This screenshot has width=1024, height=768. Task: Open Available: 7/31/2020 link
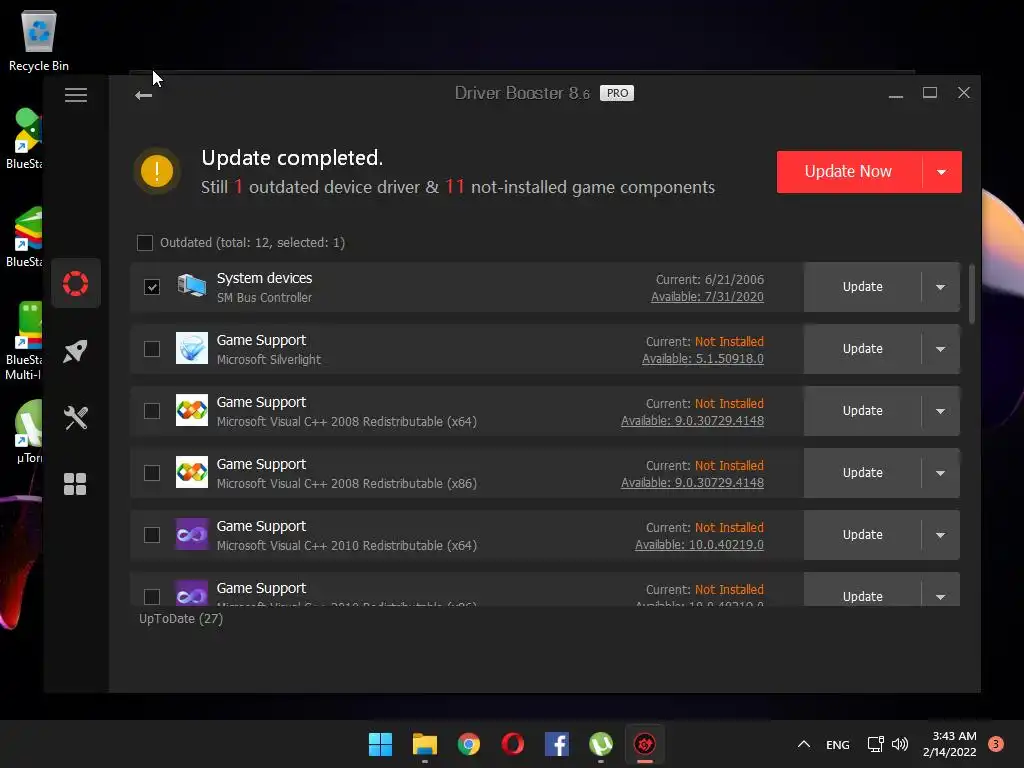pos(707,296)
